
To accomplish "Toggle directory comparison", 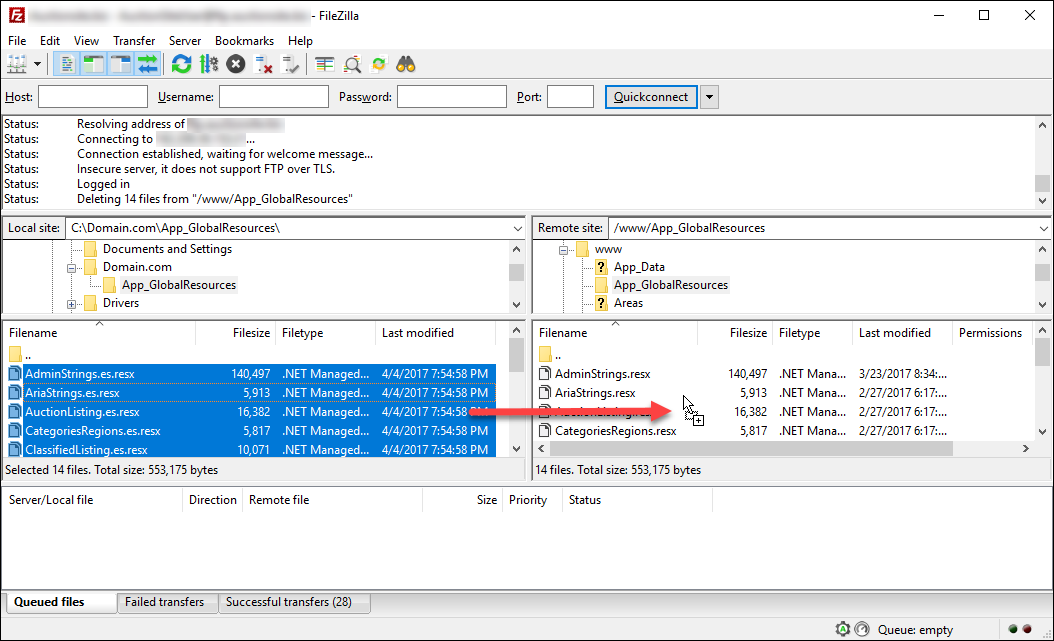I will coord(352,65).
